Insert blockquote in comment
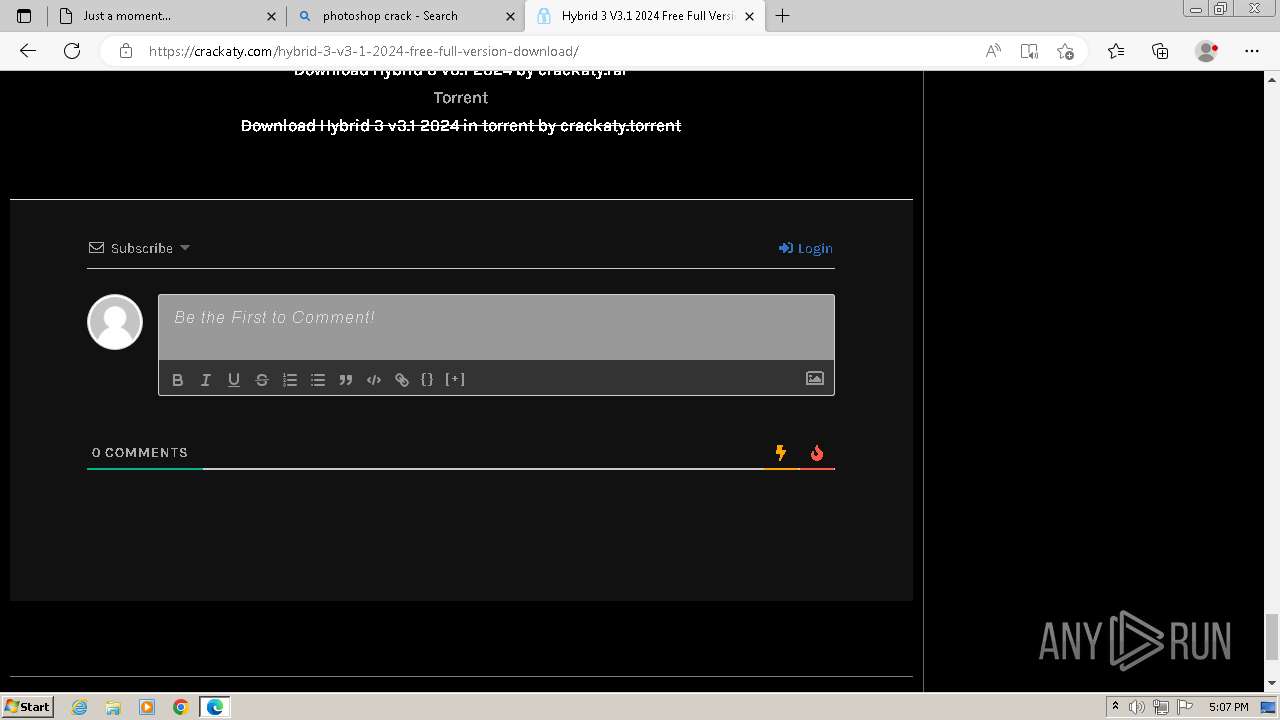 (x=346, y=380)
